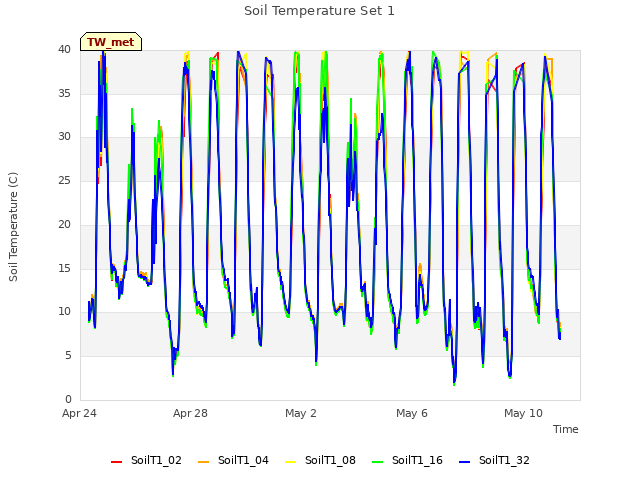The image size is (640, 480).
Task: Toggle the SoilT1_02 legend entry
Action: [x=146, y=460]
